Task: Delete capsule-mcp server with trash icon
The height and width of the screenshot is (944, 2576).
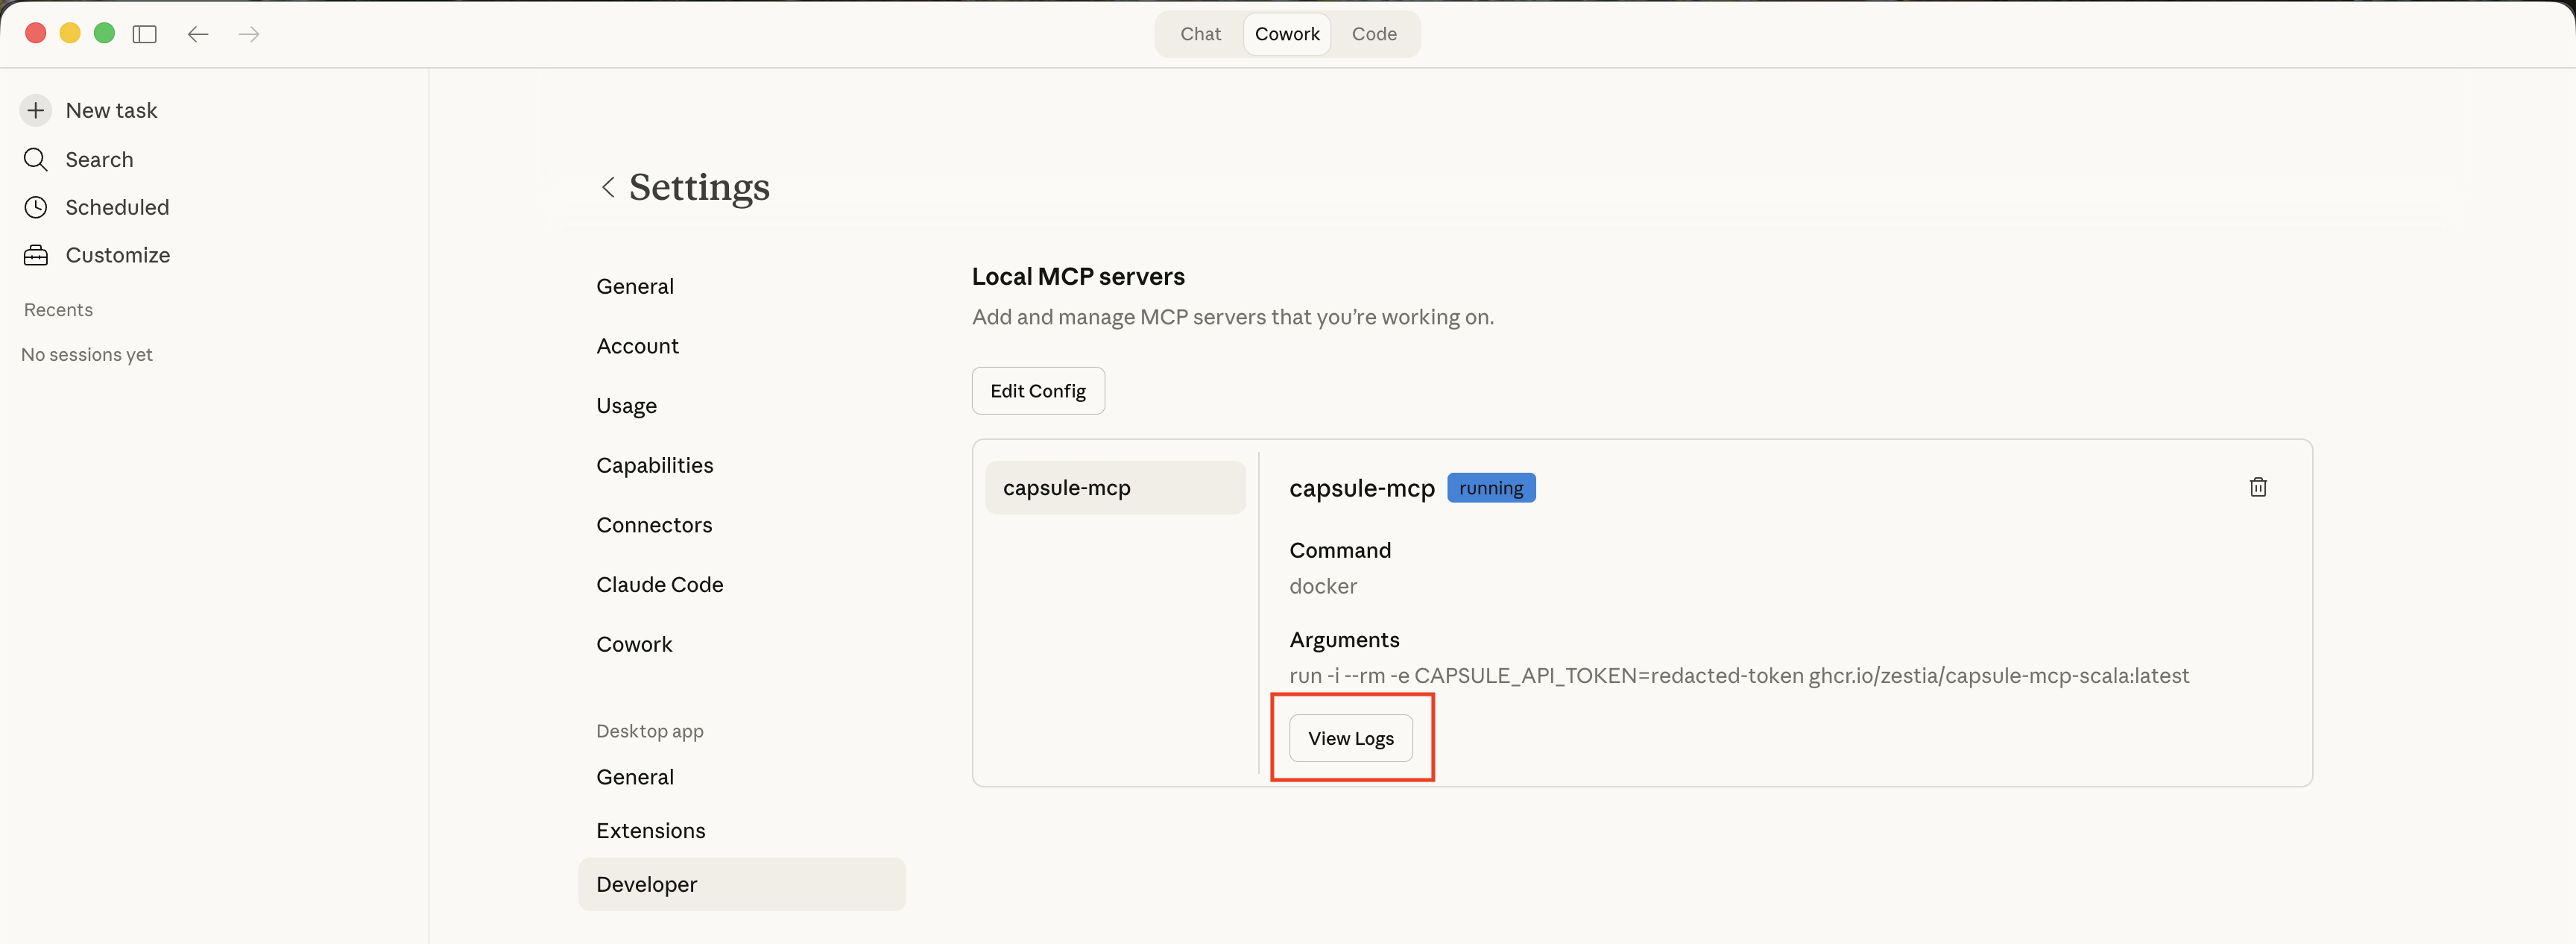Action: click(x=2257, y=487)
